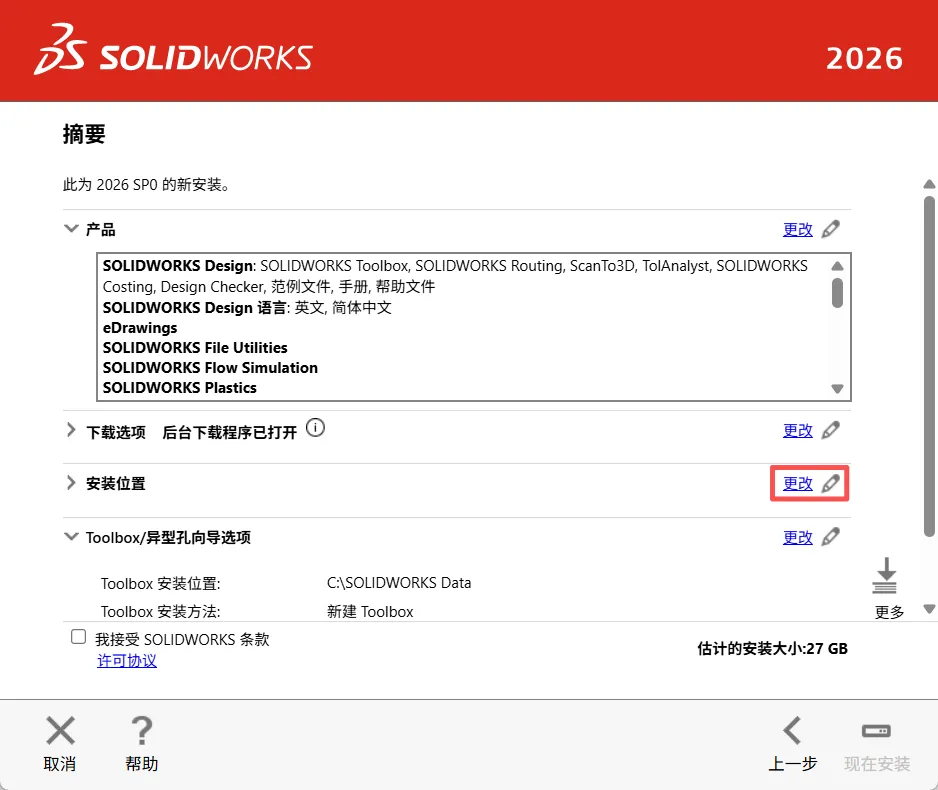Click the 更多 label
The image size is (938, 790).
pyautogui.click(x=889, y=612)
